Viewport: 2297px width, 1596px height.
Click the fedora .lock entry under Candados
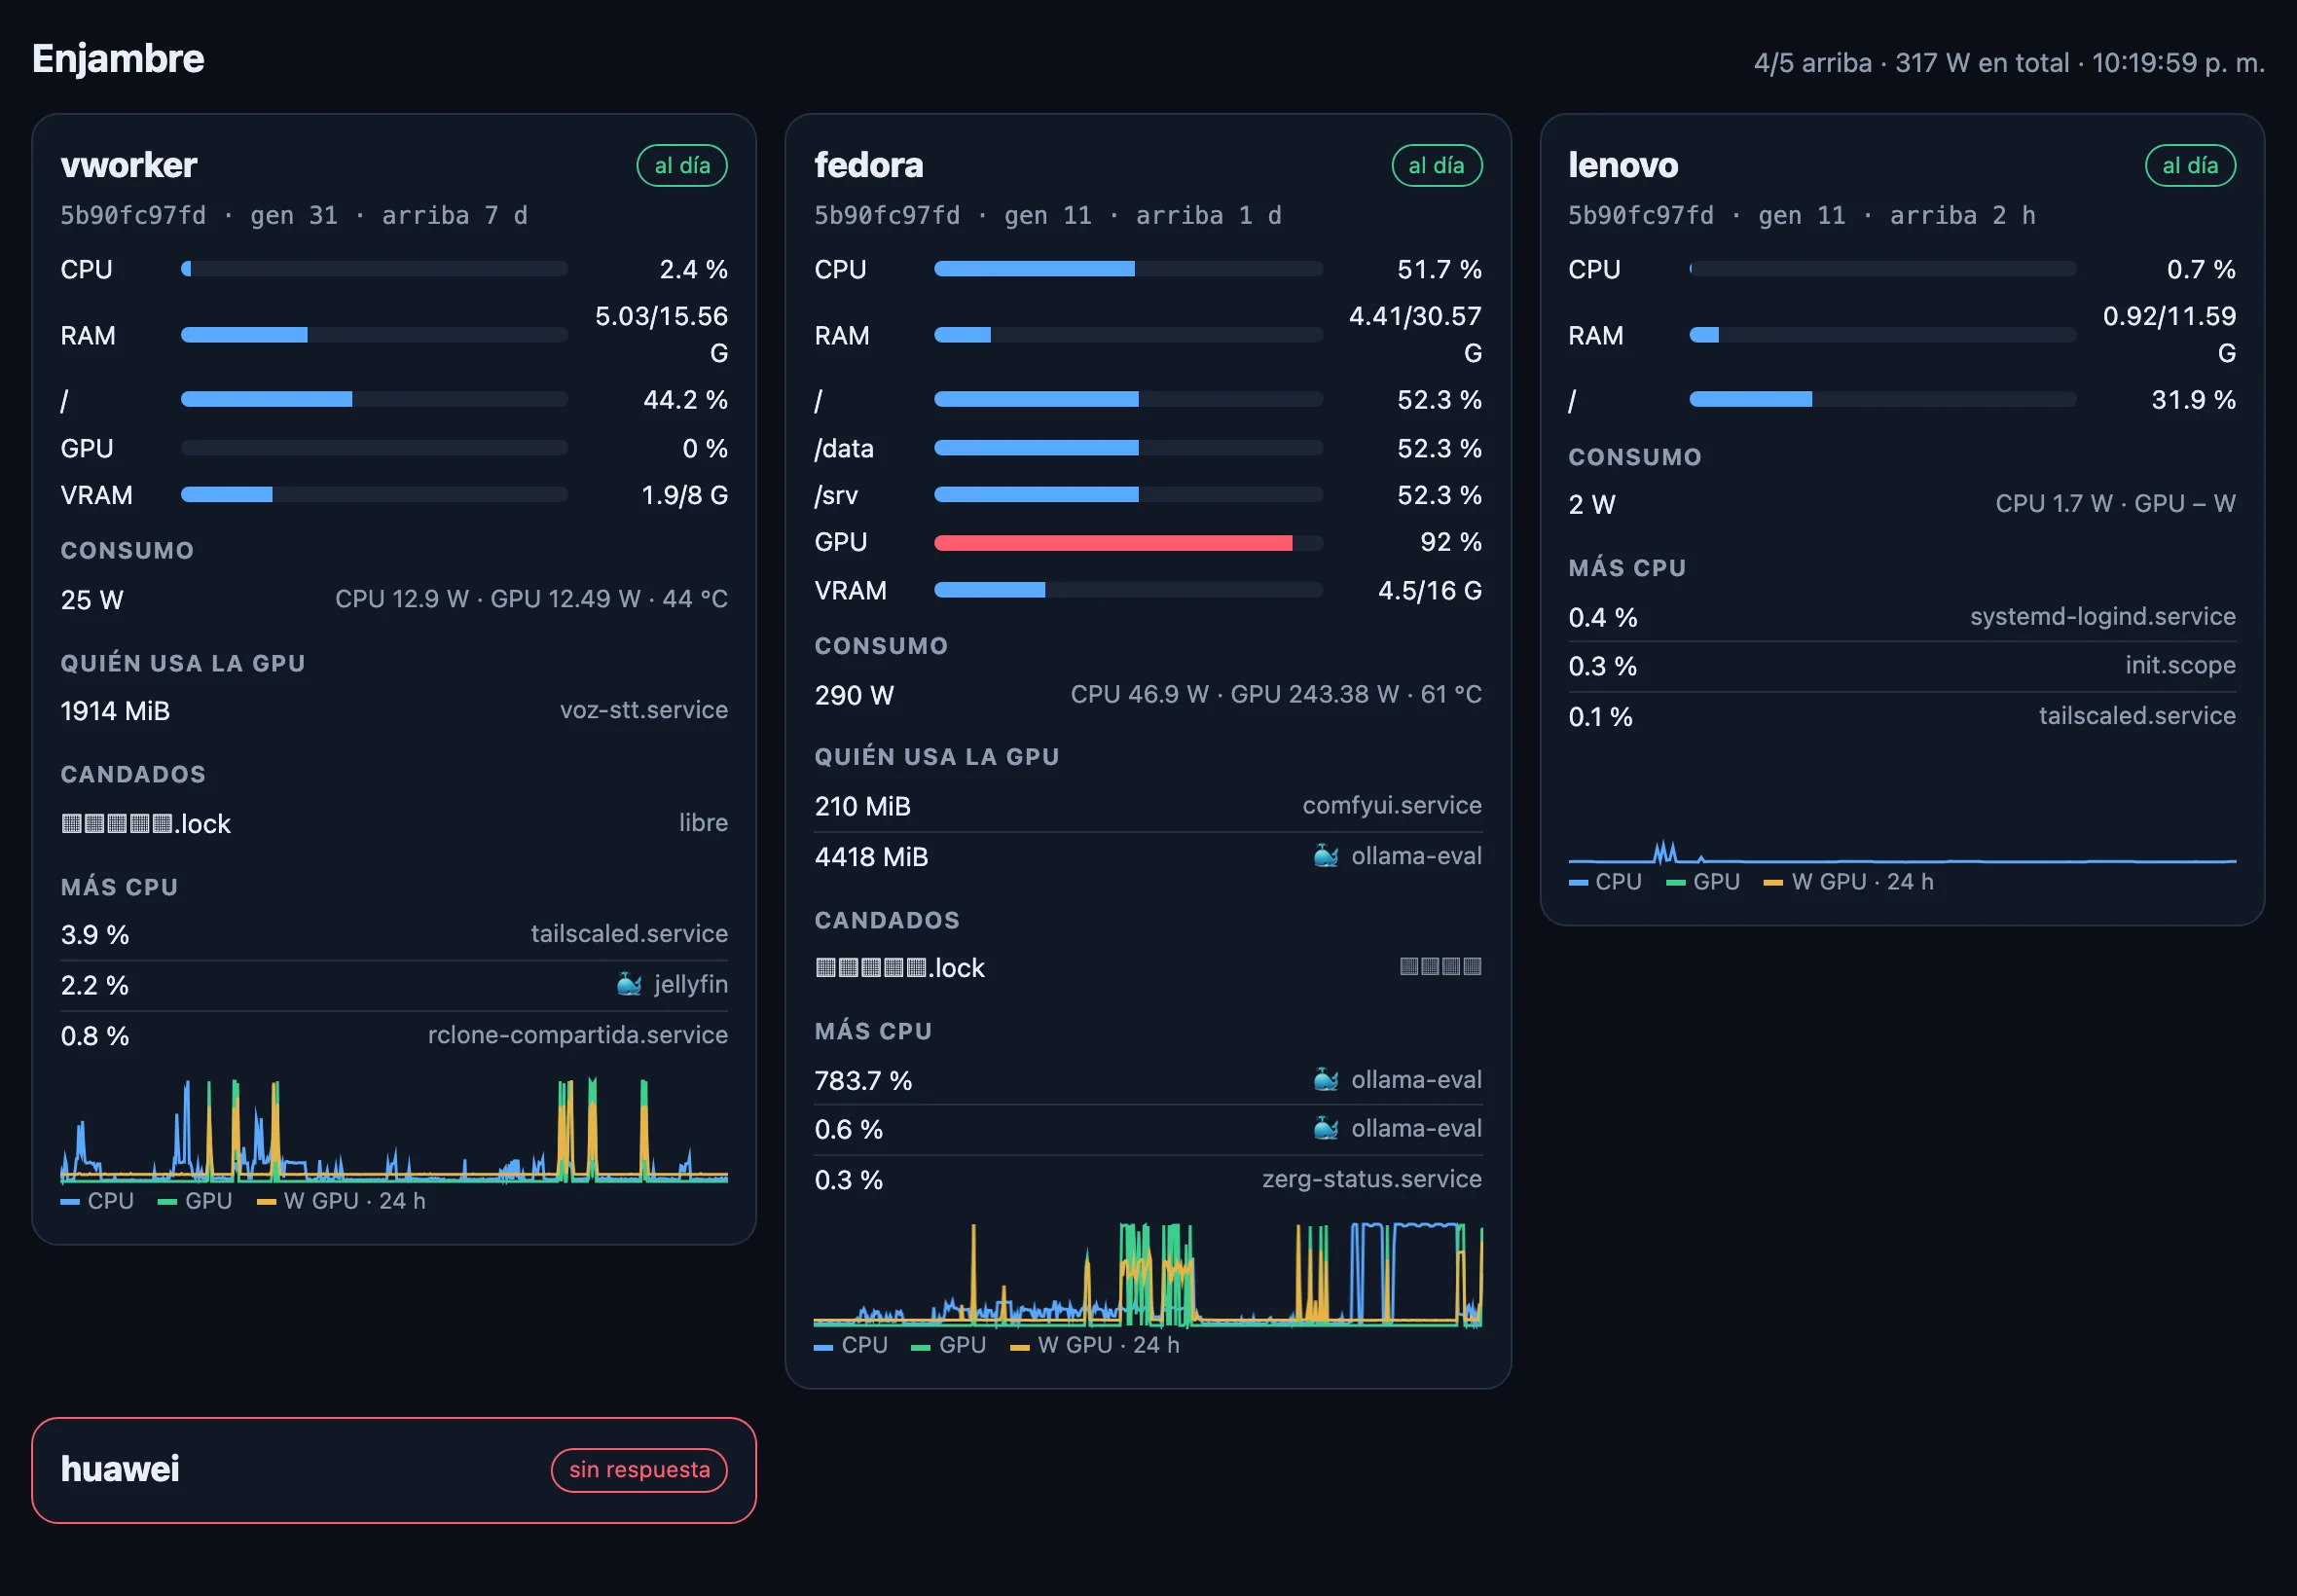pos(1148,968)
